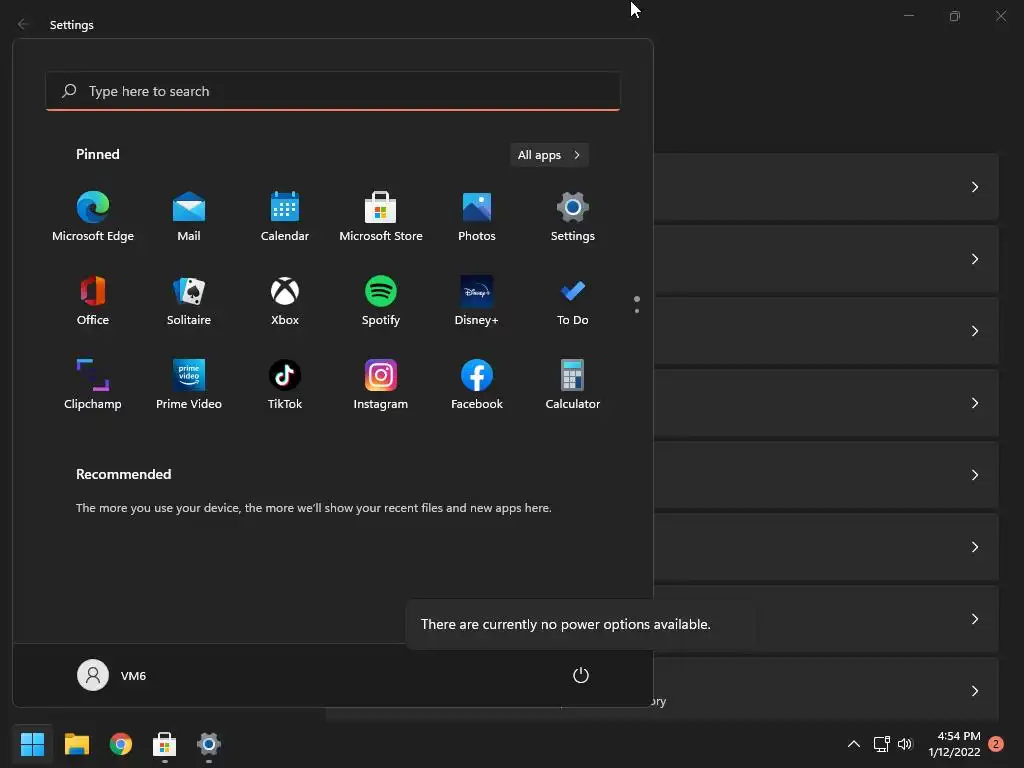Open the clock showing 4:54 PM

click(x=954, y=744)
